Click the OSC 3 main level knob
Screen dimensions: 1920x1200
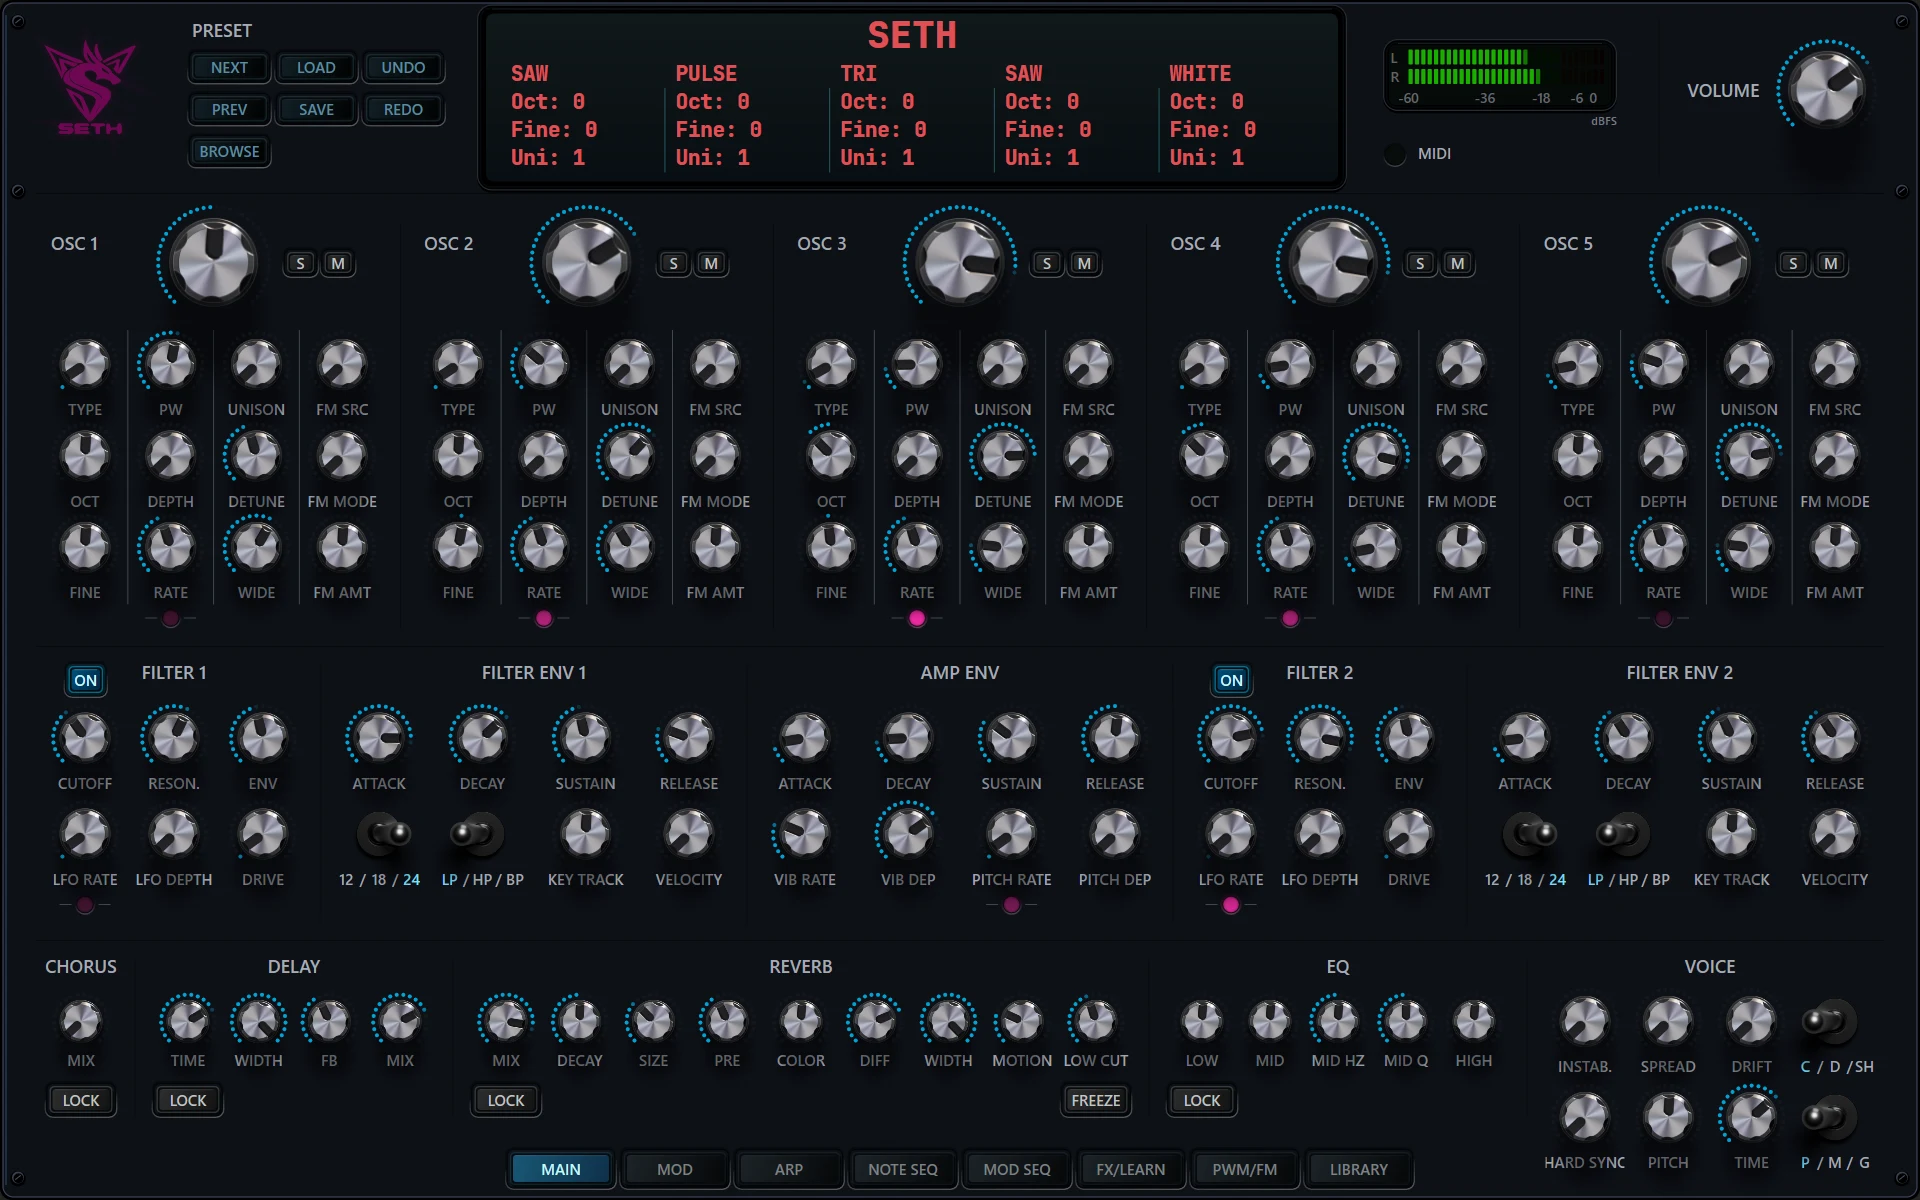(x=960, y=261)
